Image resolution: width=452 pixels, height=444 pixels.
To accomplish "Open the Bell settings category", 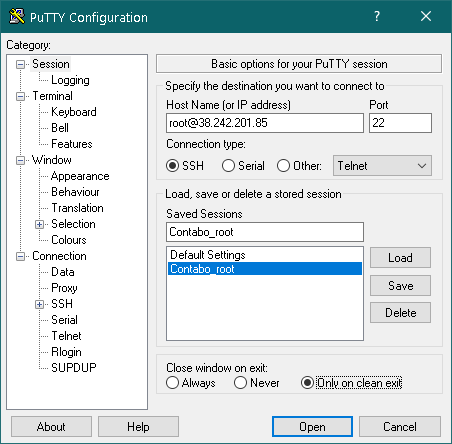I will pyautogui.click(x=60, y=128).
